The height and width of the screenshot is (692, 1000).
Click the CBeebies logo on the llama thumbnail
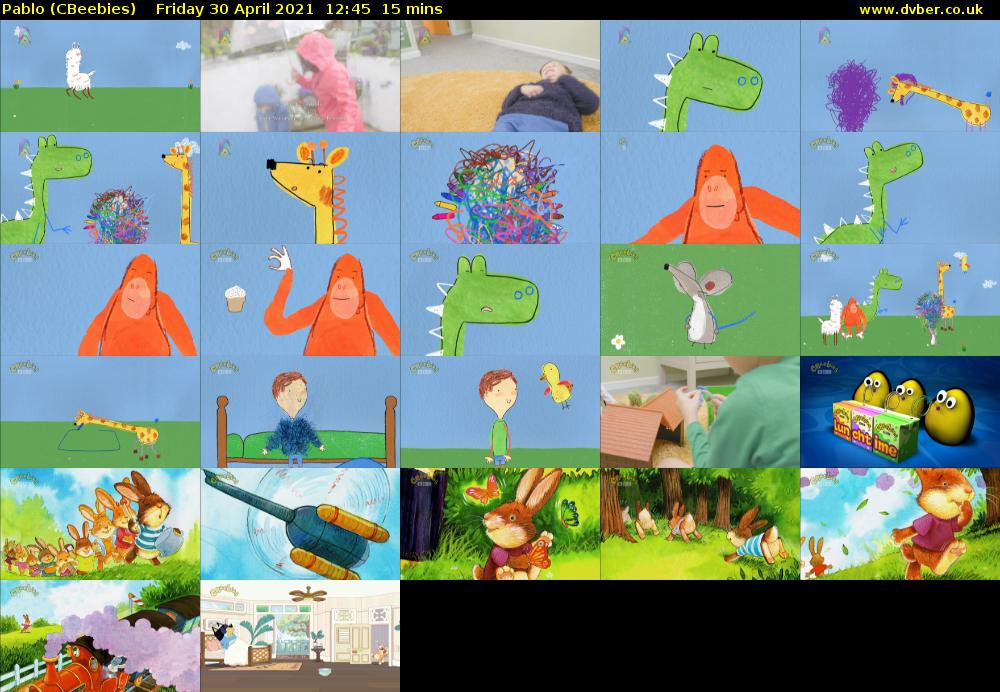[18, 36]
